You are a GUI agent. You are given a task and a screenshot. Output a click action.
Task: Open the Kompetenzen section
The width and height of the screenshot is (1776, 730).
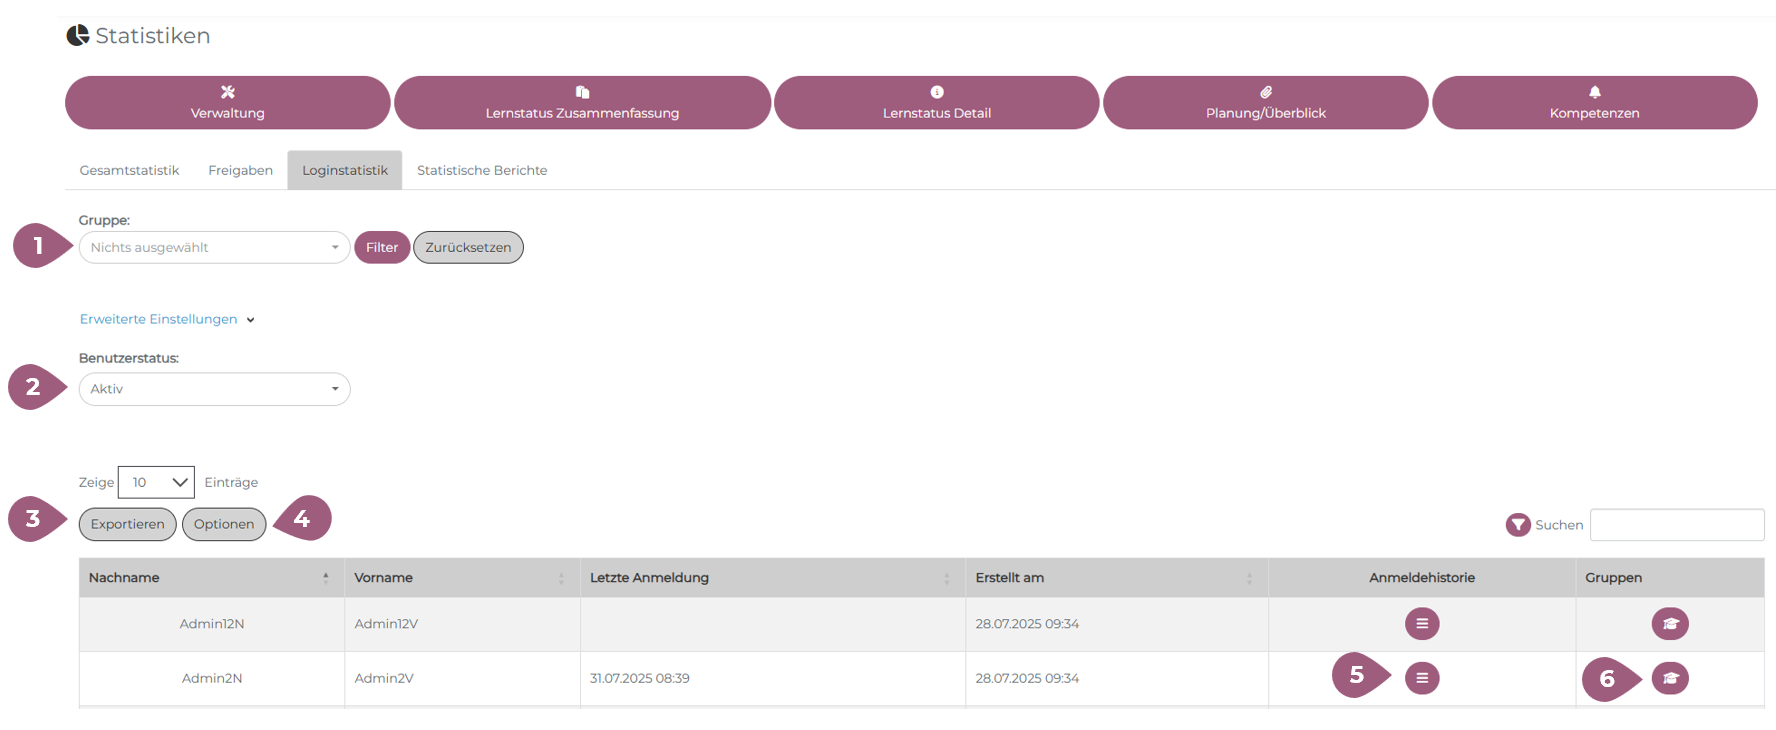(x=1594, y=103)
